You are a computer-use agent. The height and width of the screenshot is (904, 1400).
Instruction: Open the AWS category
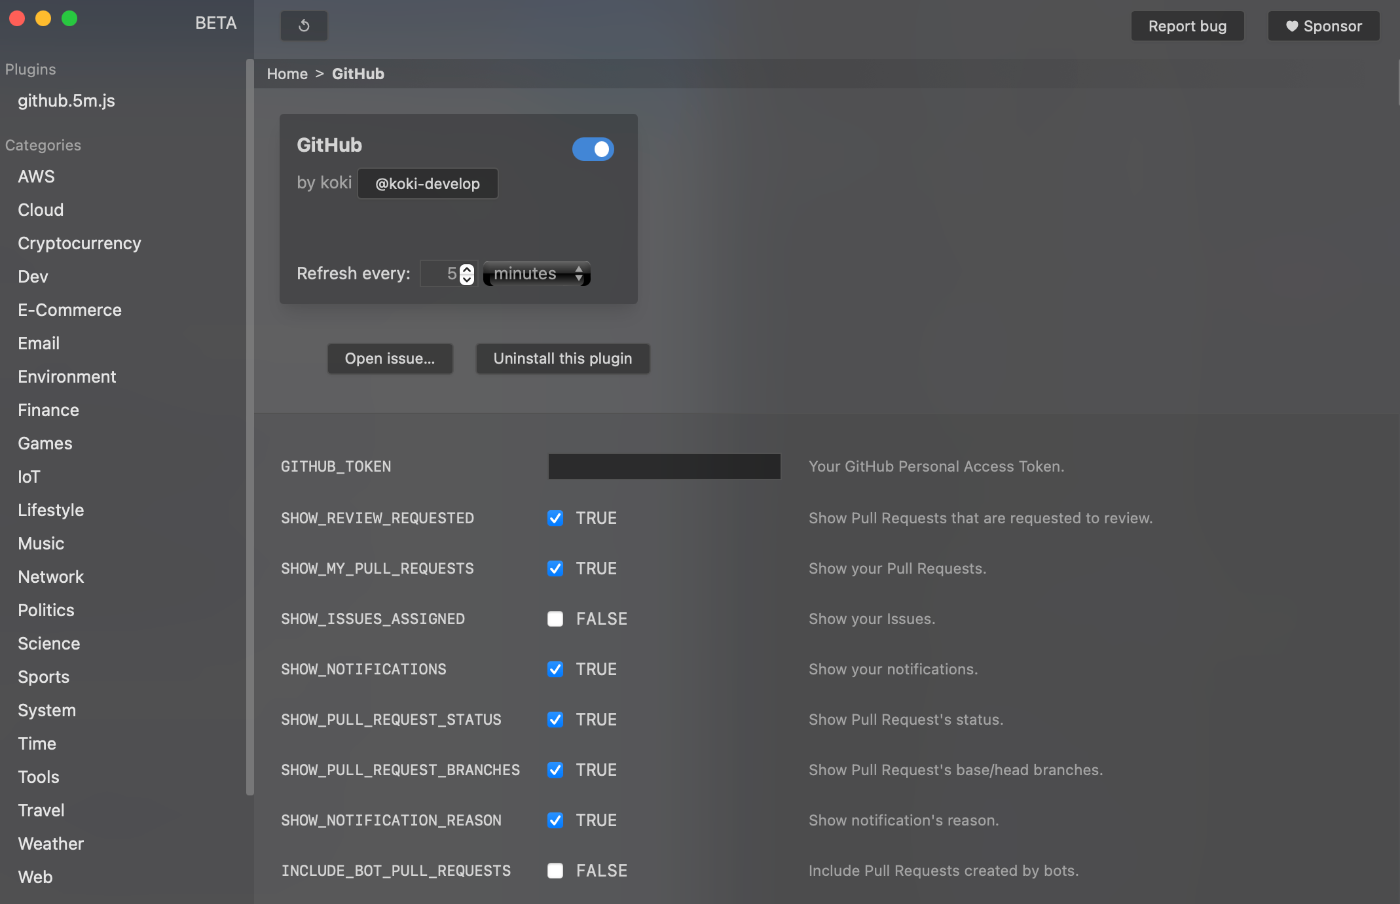[36, 177]
